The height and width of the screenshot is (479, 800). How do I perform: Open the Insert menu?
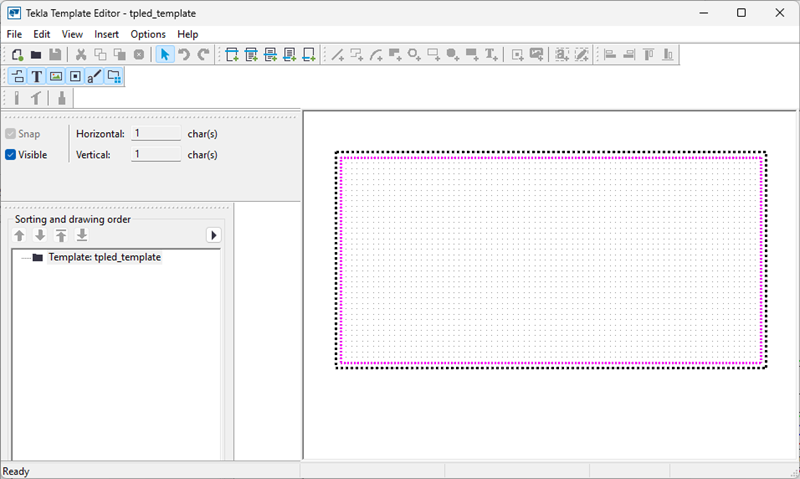[x=106, y=34]
